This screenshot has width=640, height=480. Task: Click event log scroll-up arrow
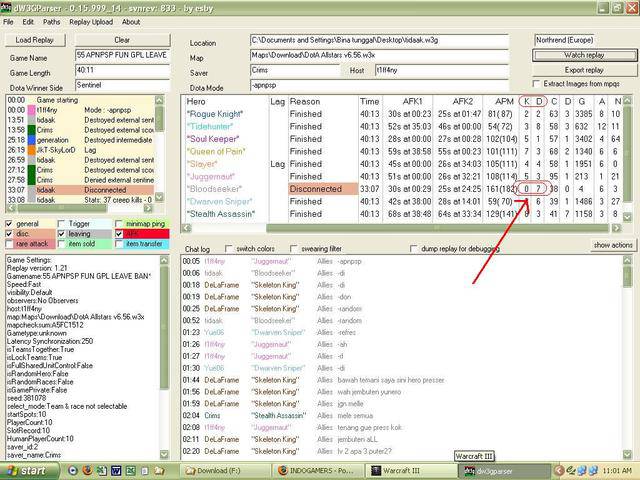pyautogui.click(x=159, y=100)
